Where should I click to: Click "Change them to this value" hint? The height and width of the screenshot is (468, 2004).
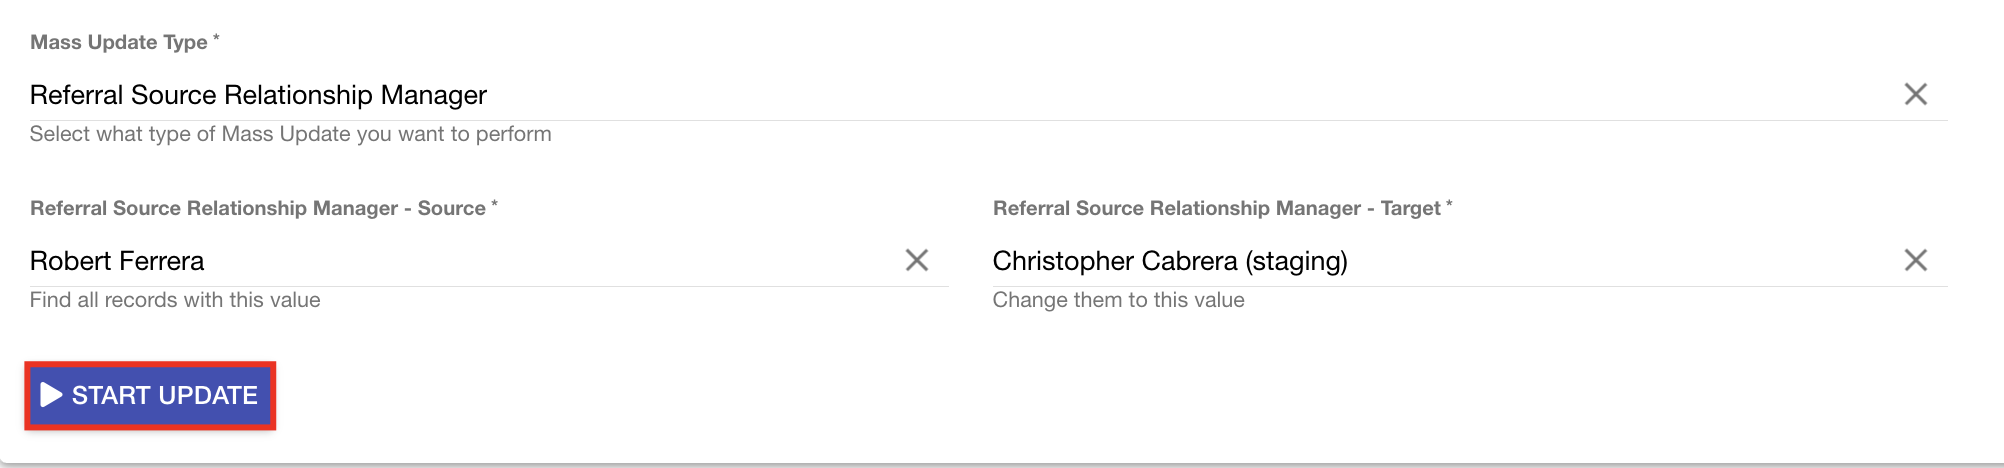(x=1118, y=300)
